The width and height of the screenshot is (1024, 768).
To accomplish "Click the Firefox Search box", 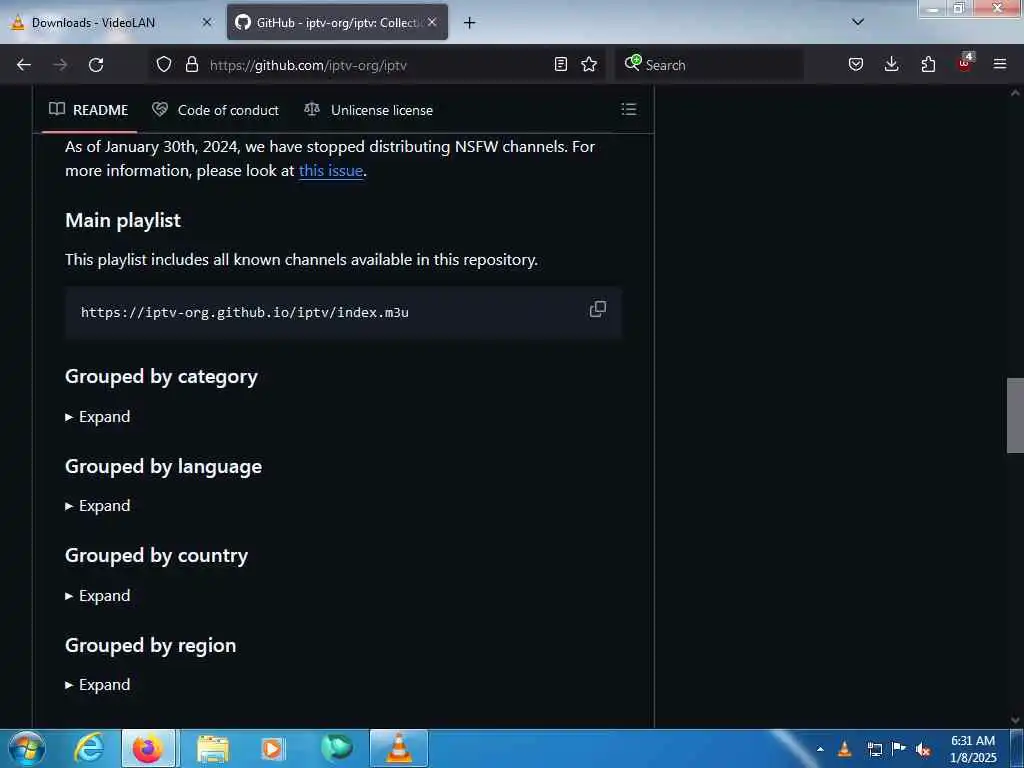I will pos(709,65).
